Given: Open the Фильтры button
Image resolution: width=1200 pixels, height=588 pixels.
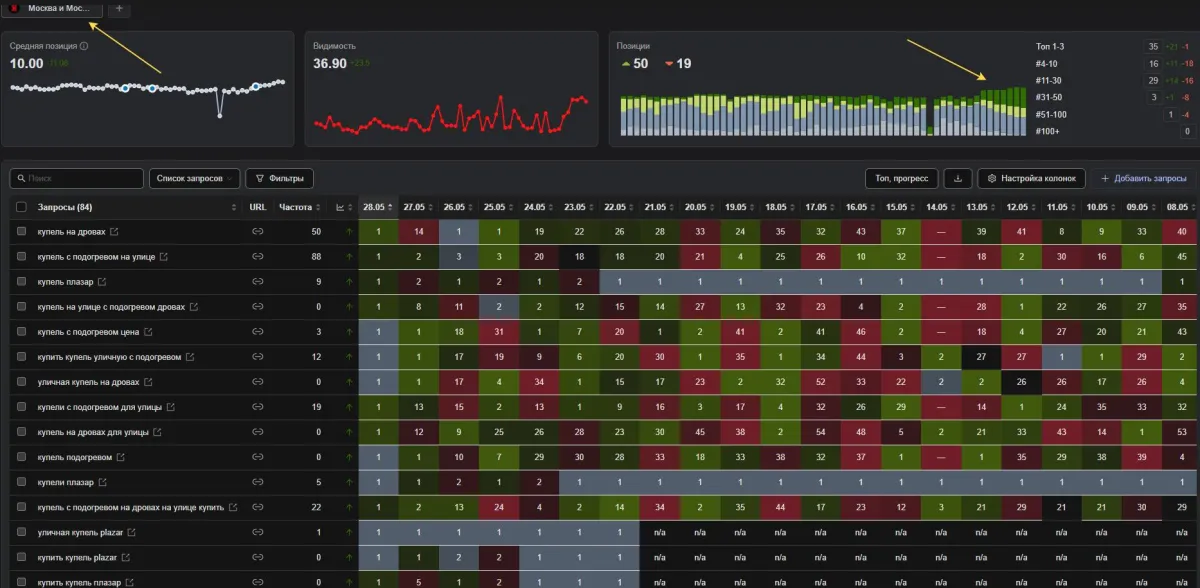Looking at the screenshot, I should (x=279, y=178).
